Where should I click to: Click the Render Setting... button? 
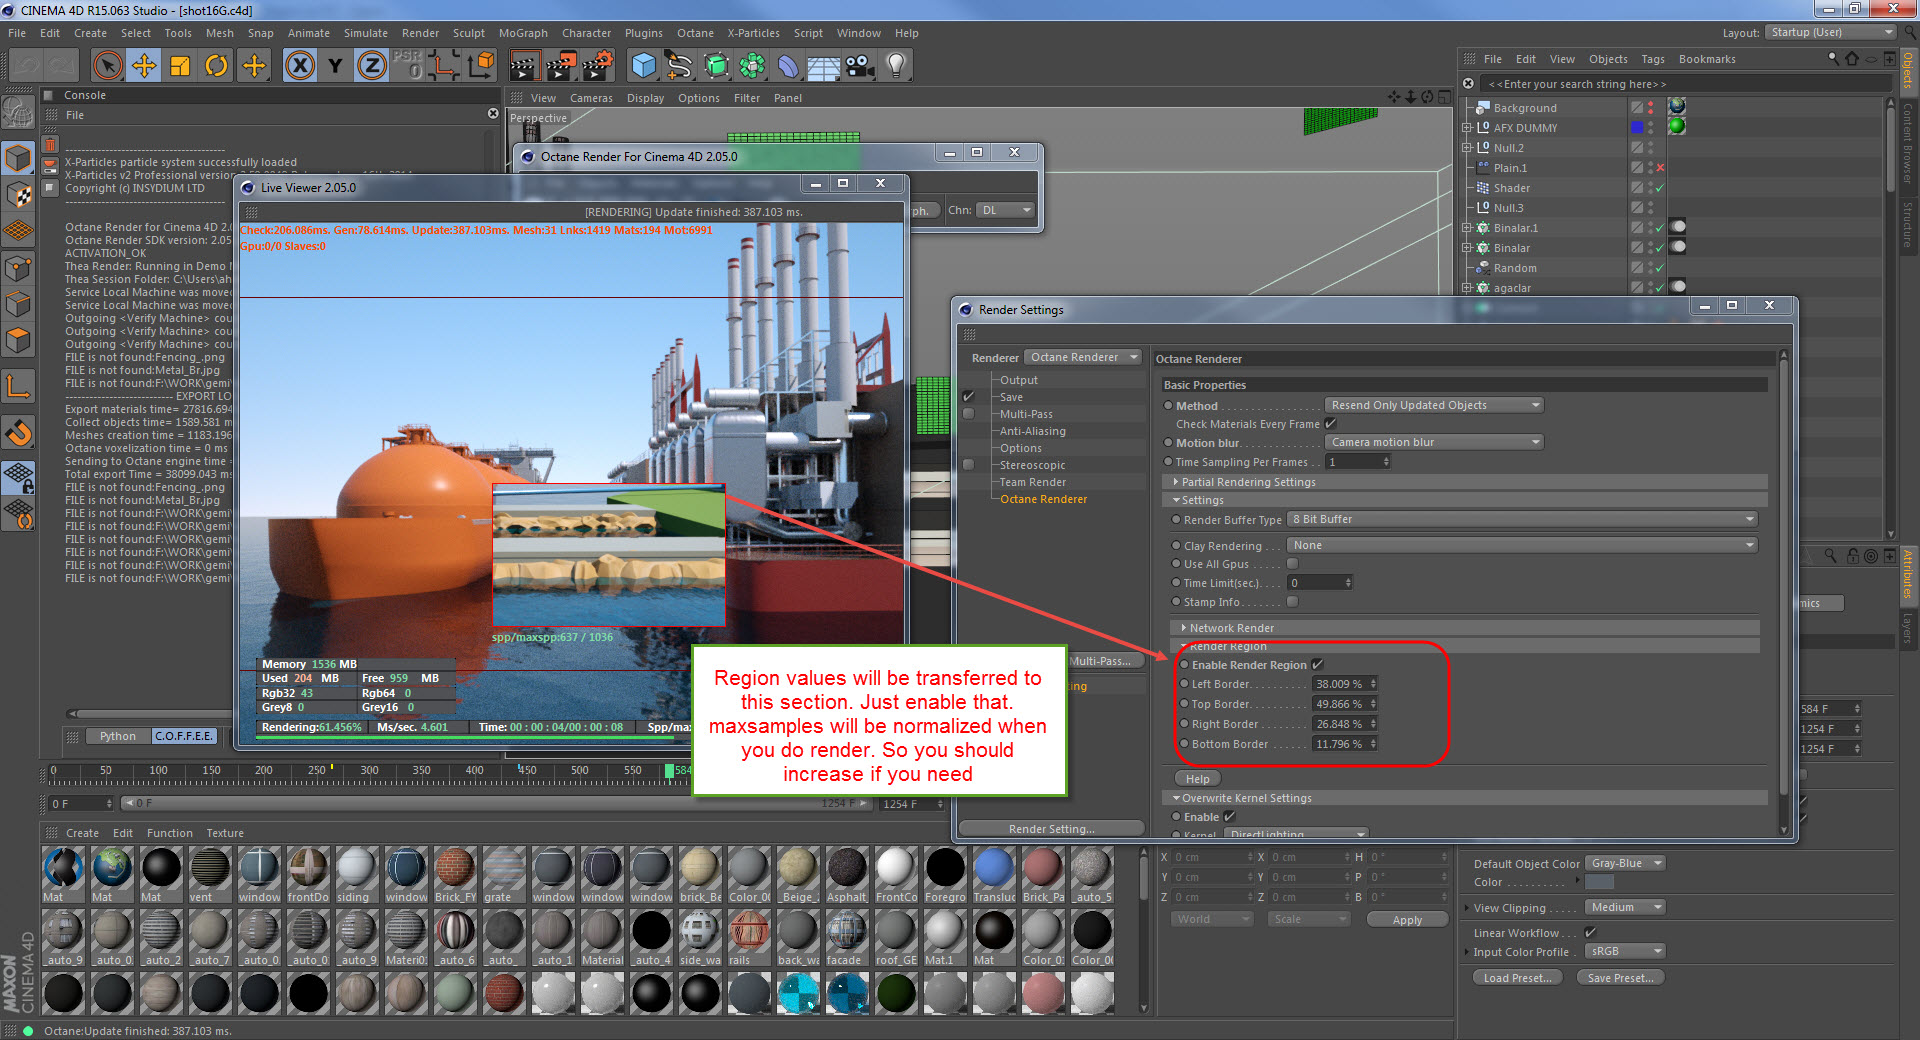[1051, 829]
